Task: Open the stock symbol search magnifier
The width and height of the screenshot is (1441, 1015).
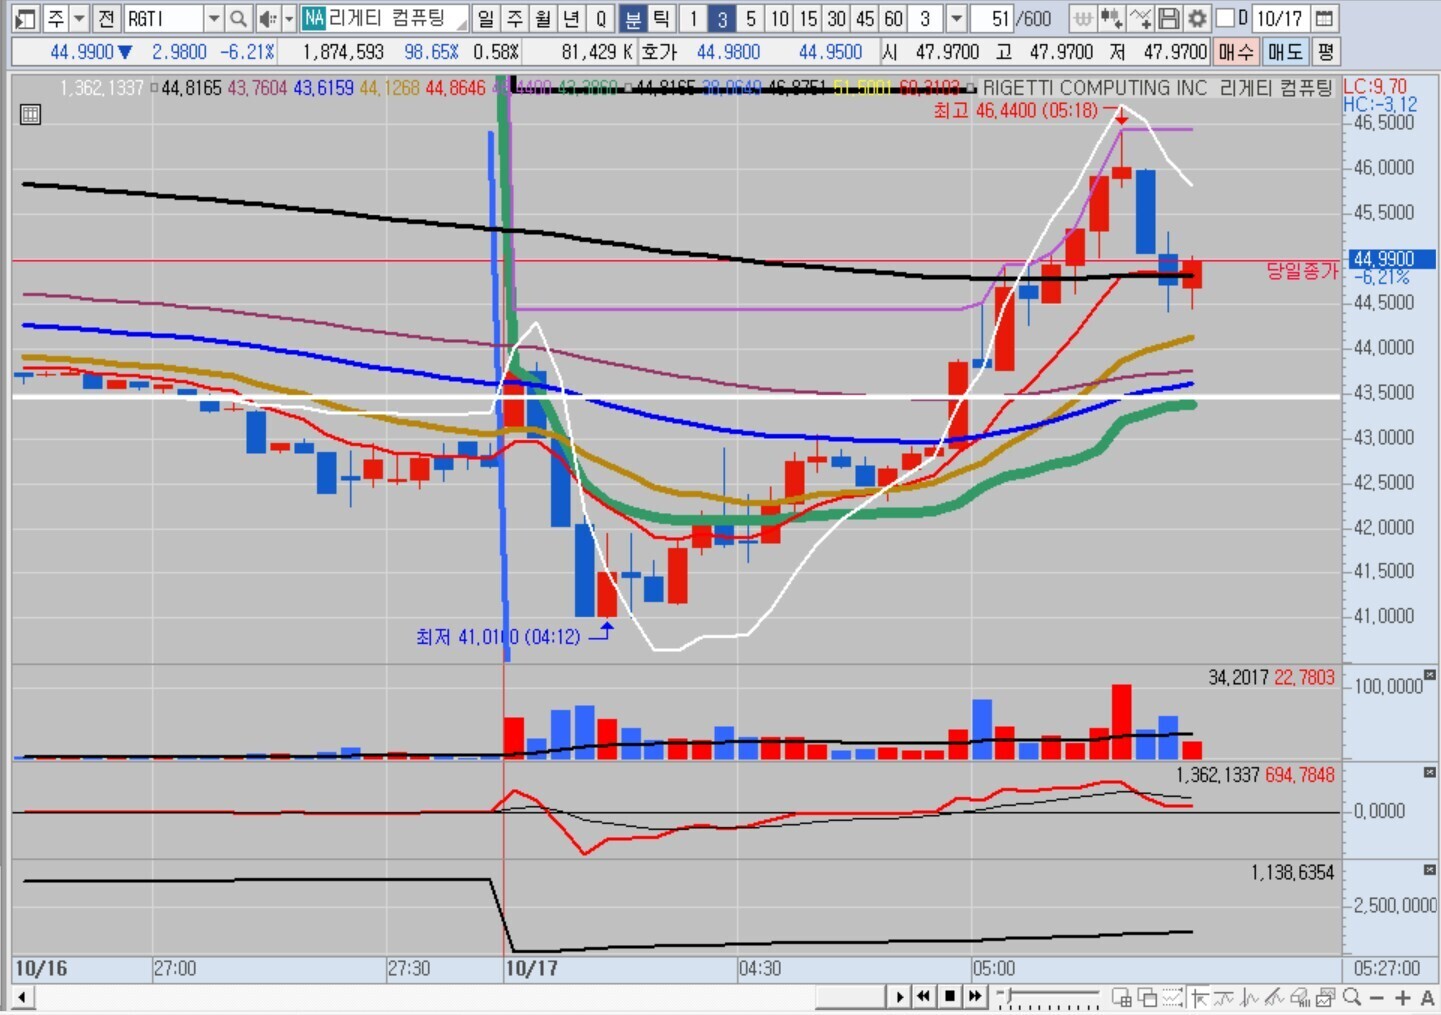Action: pyautogui.click(x=238, y=18)
